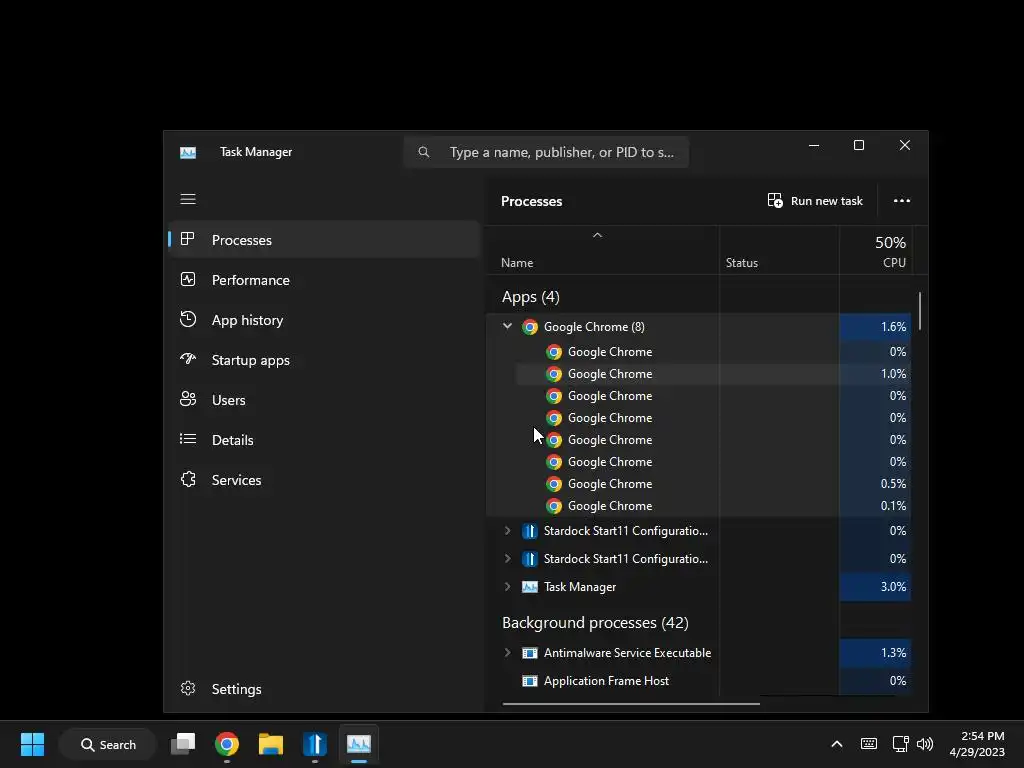Viewport: 1024px width, 768px height.
Task: Click the vertical scrollbar thumb of process list
Action: 920,311
